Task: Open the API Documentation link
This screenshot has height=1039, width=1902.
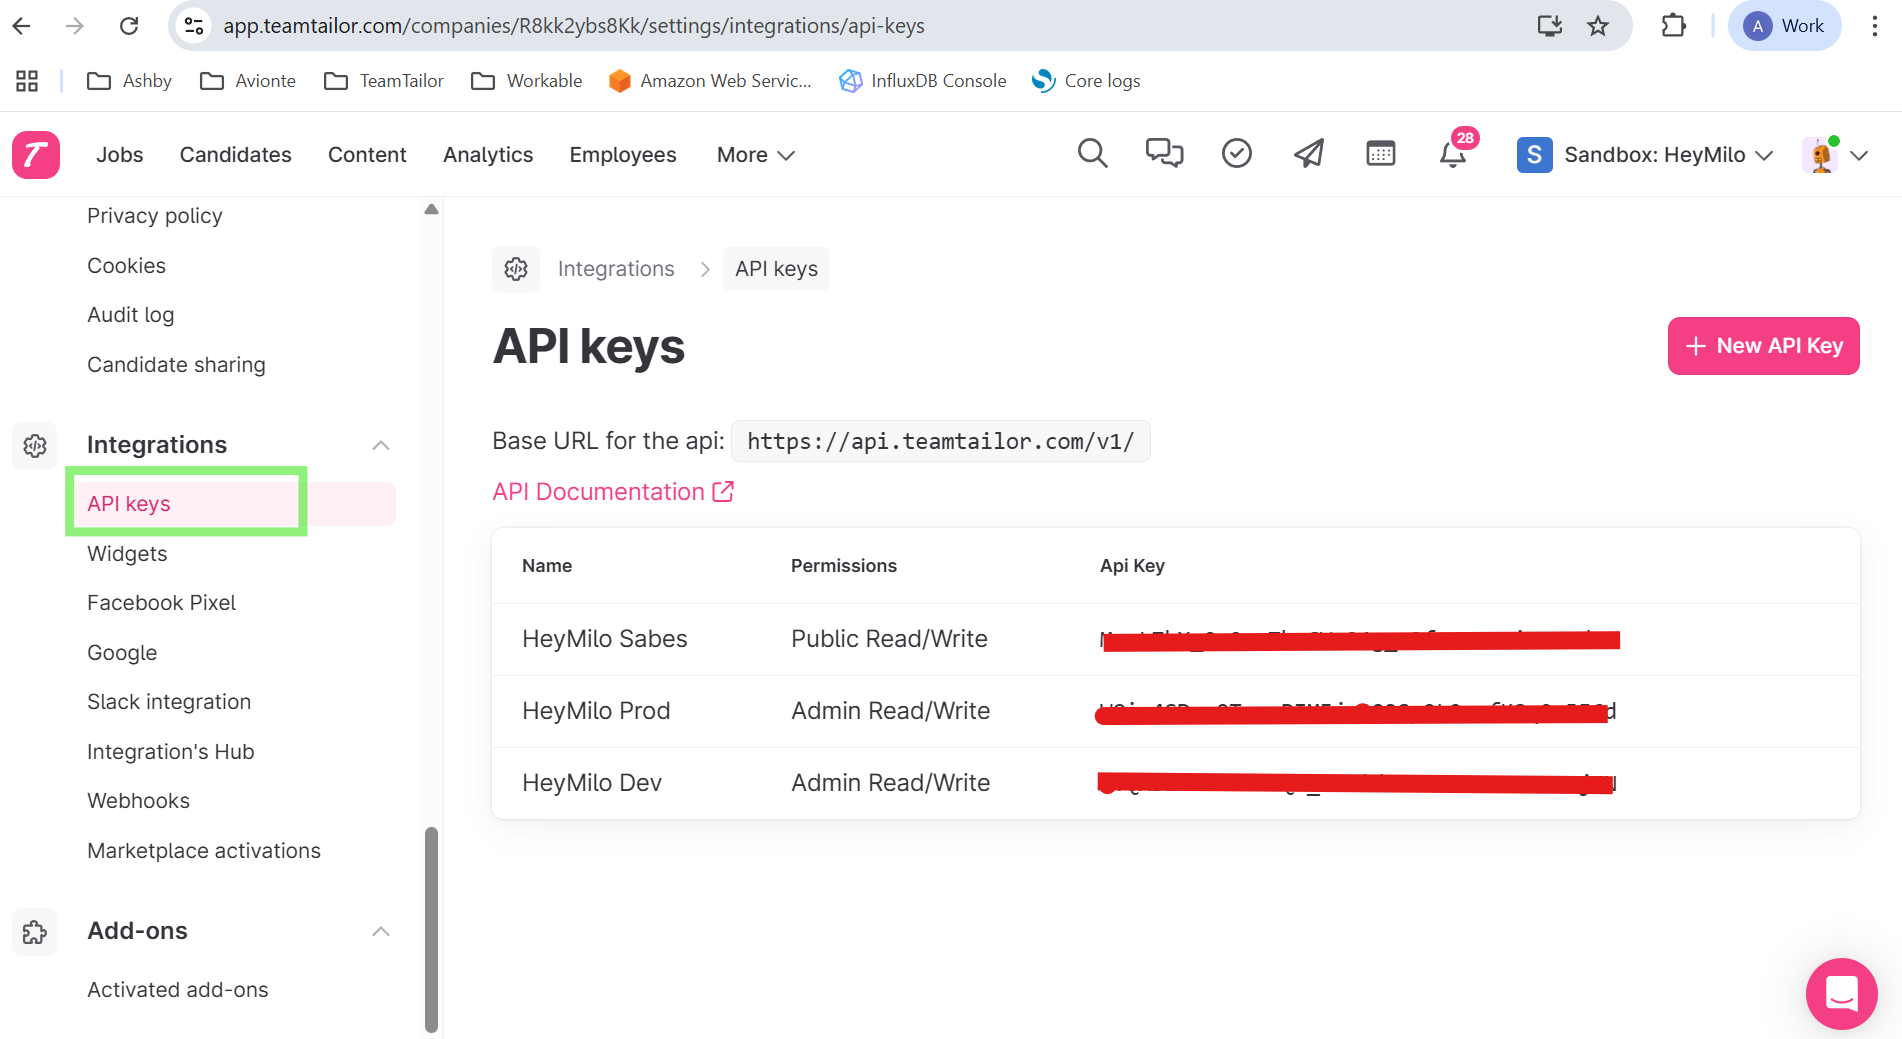Action: pyautogui.click(x=612, y=492)
